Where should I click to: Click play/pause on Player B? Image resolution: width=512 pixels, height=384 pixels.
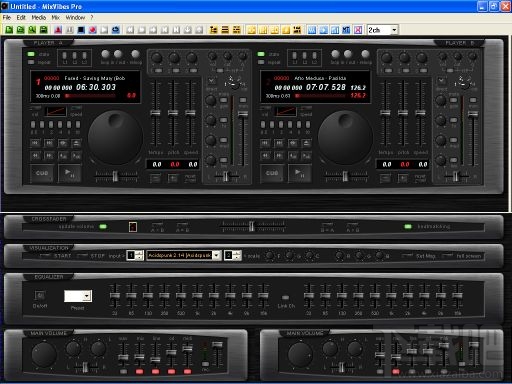click(300, 173)
